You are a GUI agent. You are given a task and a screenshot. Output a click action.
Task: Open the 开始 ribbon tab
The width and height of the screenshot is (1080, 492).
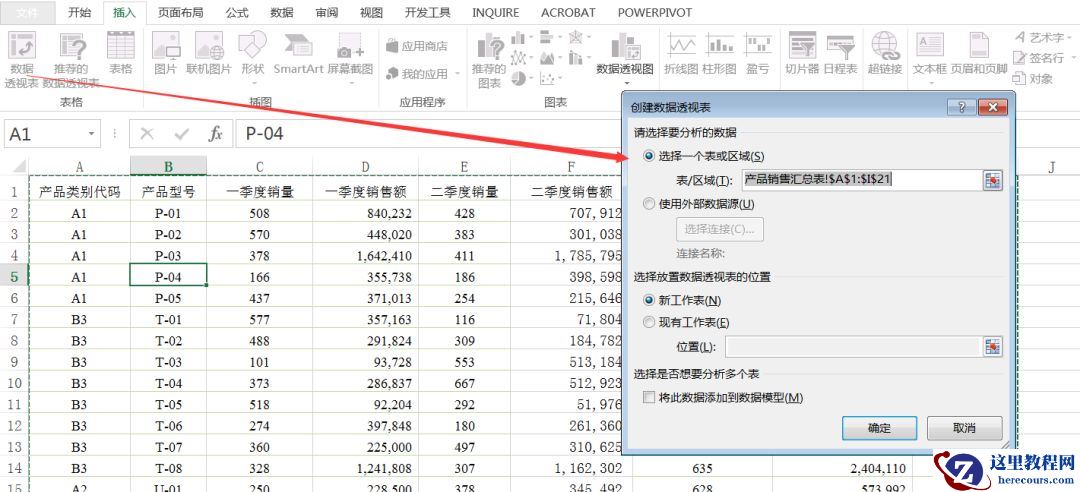click(79, 12)
